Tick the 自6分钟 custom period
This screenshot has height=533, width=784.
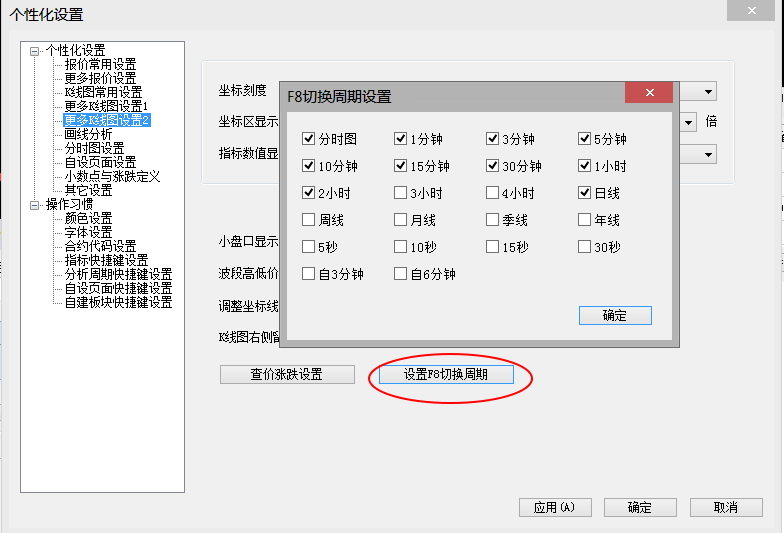tap(400, 274)
